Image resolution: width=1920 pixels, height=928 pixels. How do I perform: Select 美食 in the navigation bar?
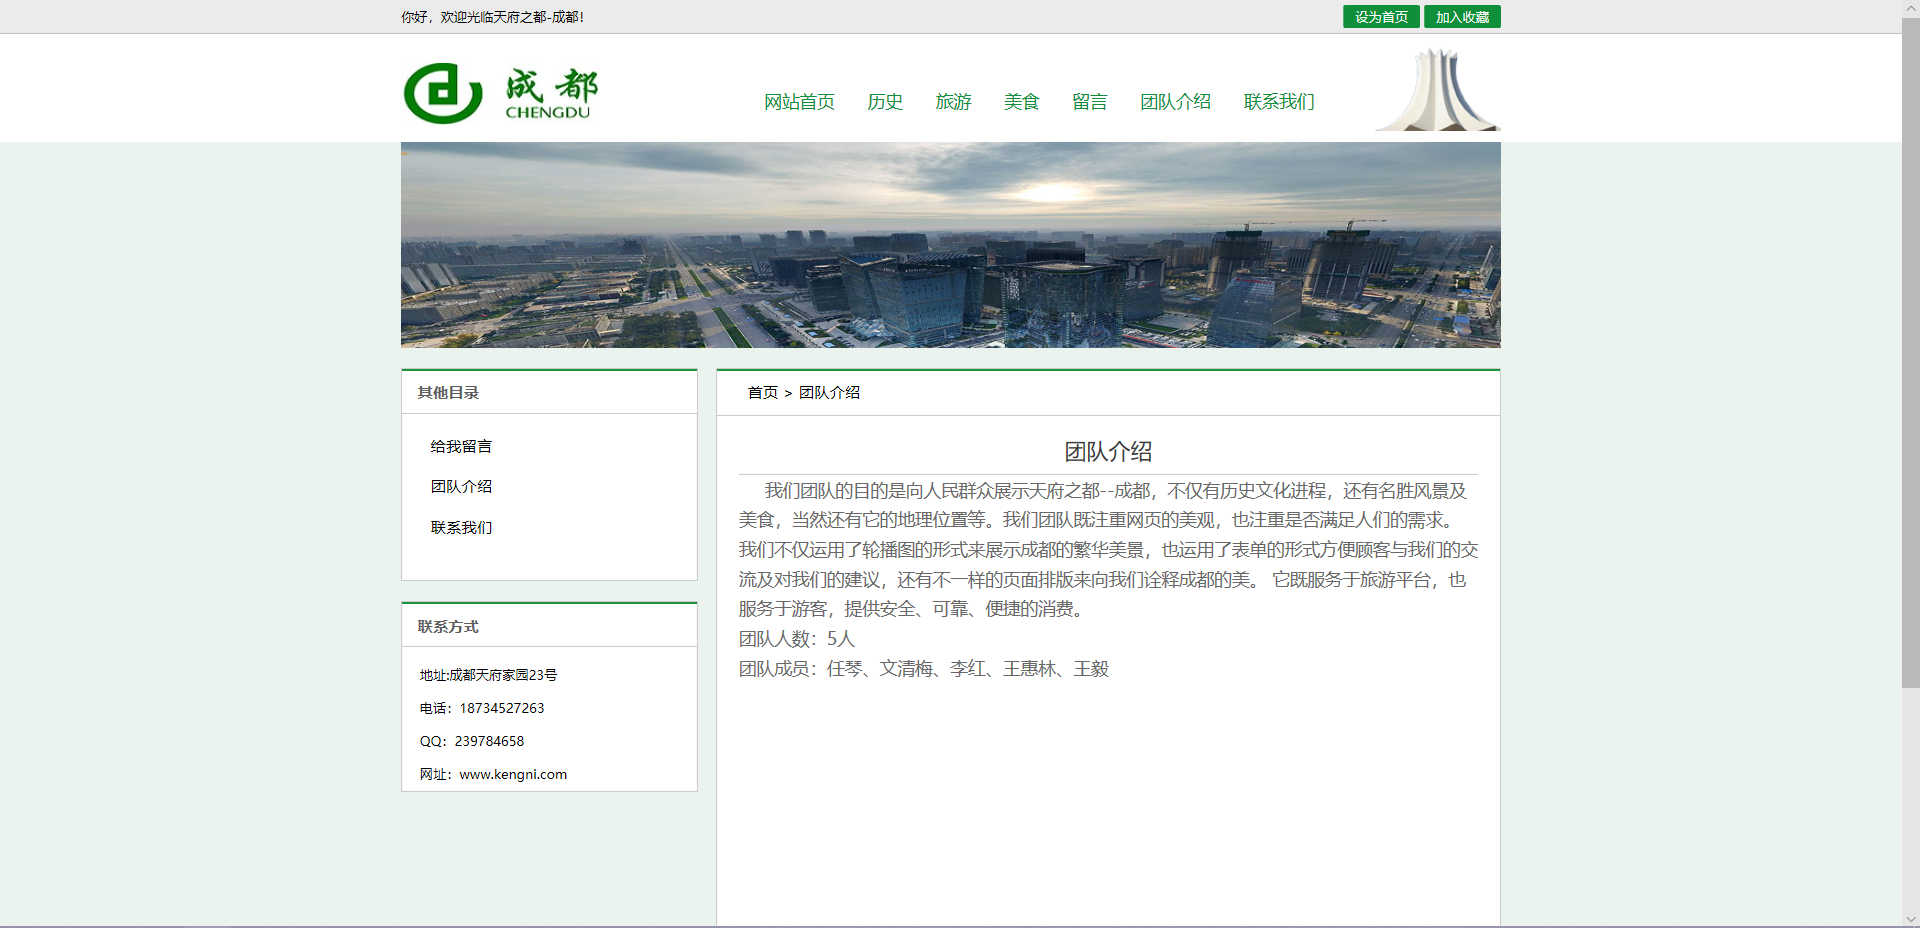click(1021, 102)
